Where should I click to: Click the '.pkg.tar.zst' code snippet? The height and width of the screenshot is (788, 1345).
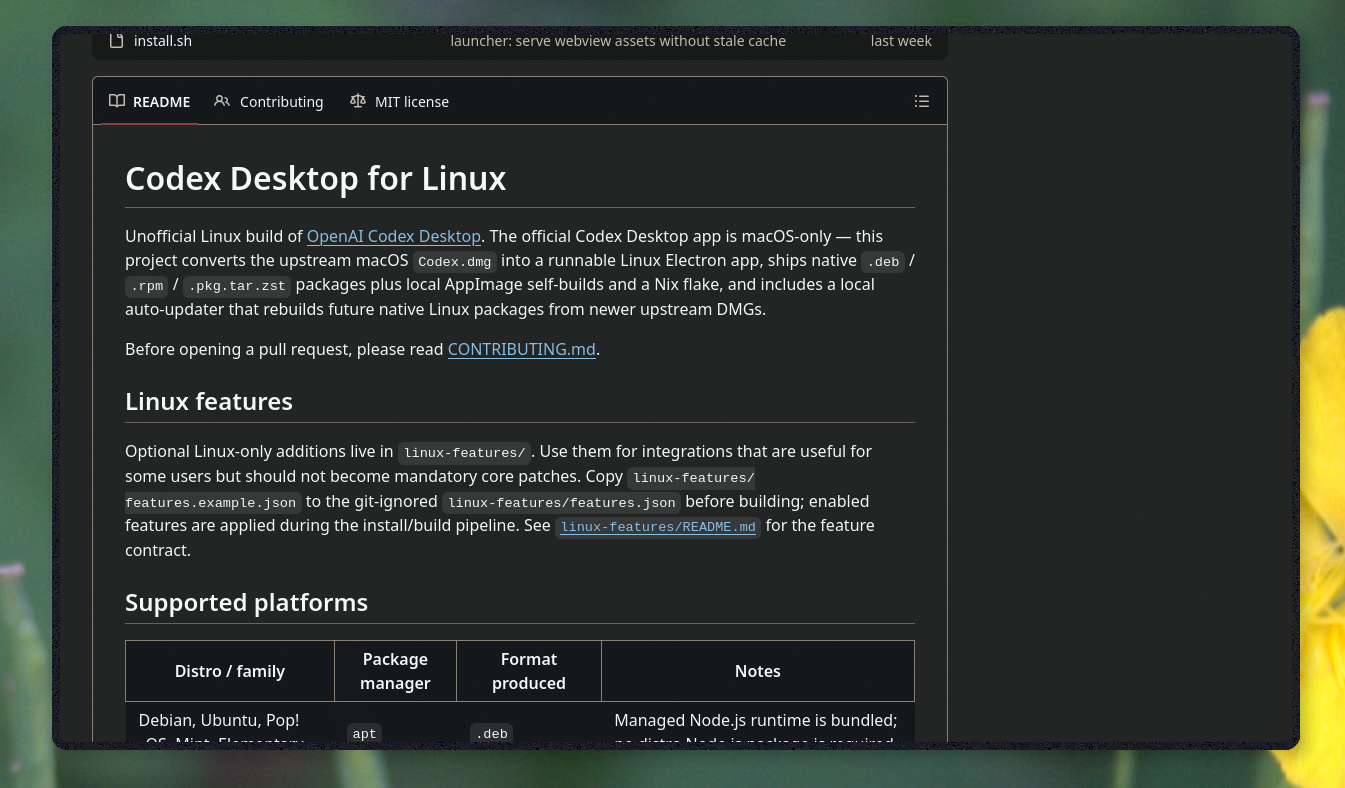237,286
